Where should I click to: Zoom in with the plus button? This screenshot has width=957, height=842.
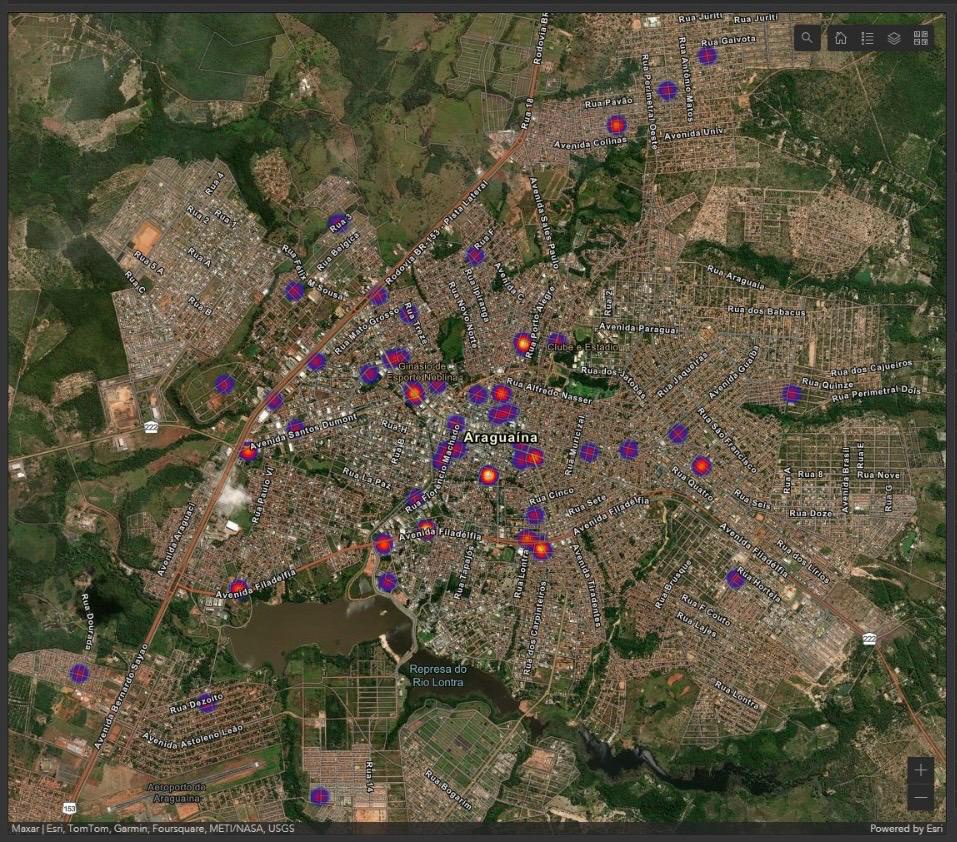pyautogui.click(x=920, y=770)
